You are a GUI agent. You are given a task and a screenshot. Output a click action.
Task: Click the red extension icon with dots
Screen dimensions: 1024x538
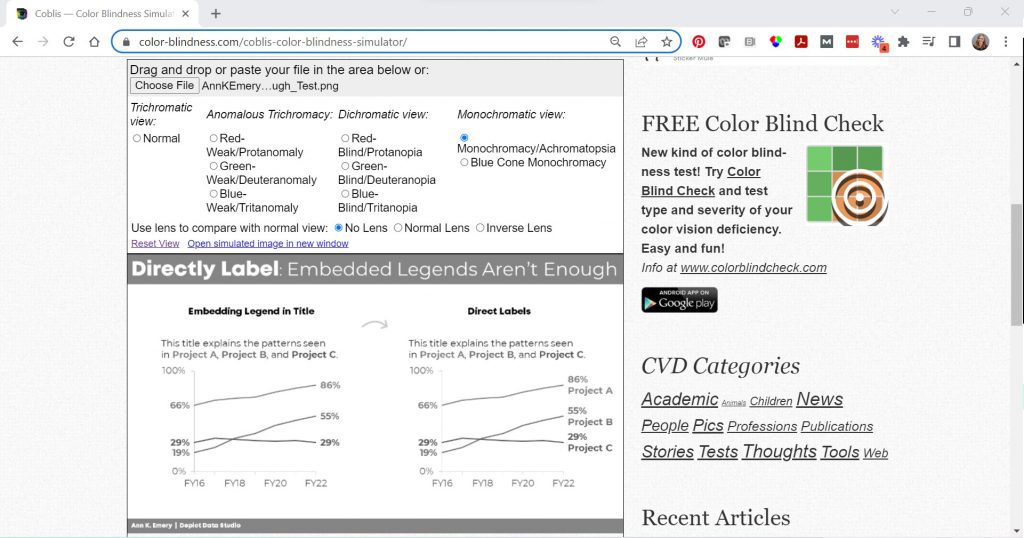852,42
